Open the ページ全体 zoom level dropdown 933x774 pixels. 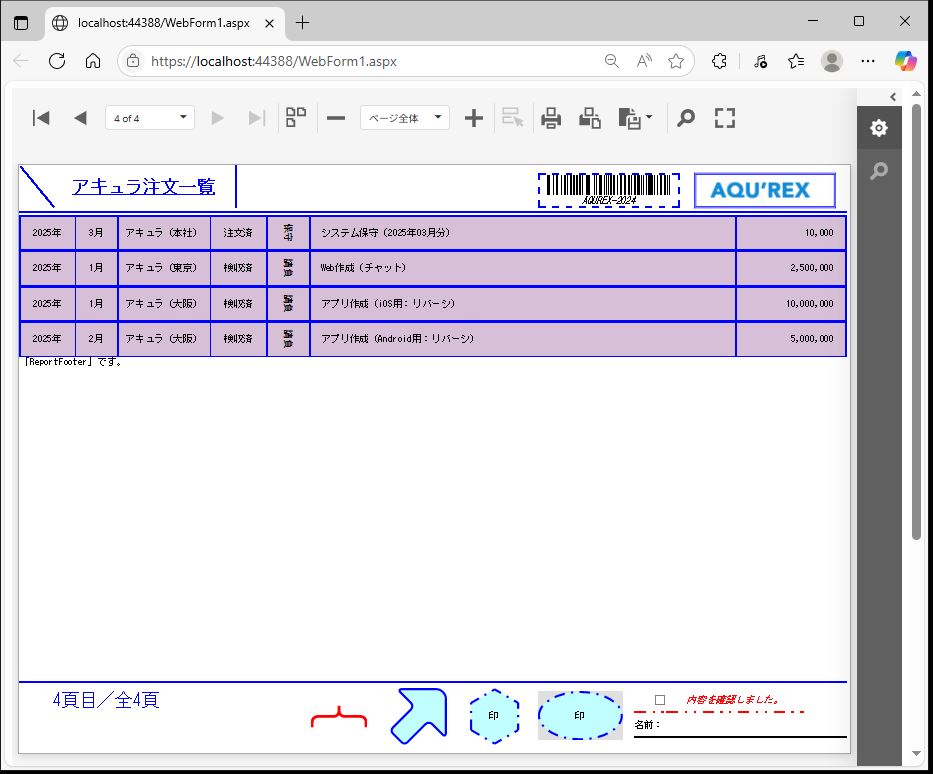point(405,118)
